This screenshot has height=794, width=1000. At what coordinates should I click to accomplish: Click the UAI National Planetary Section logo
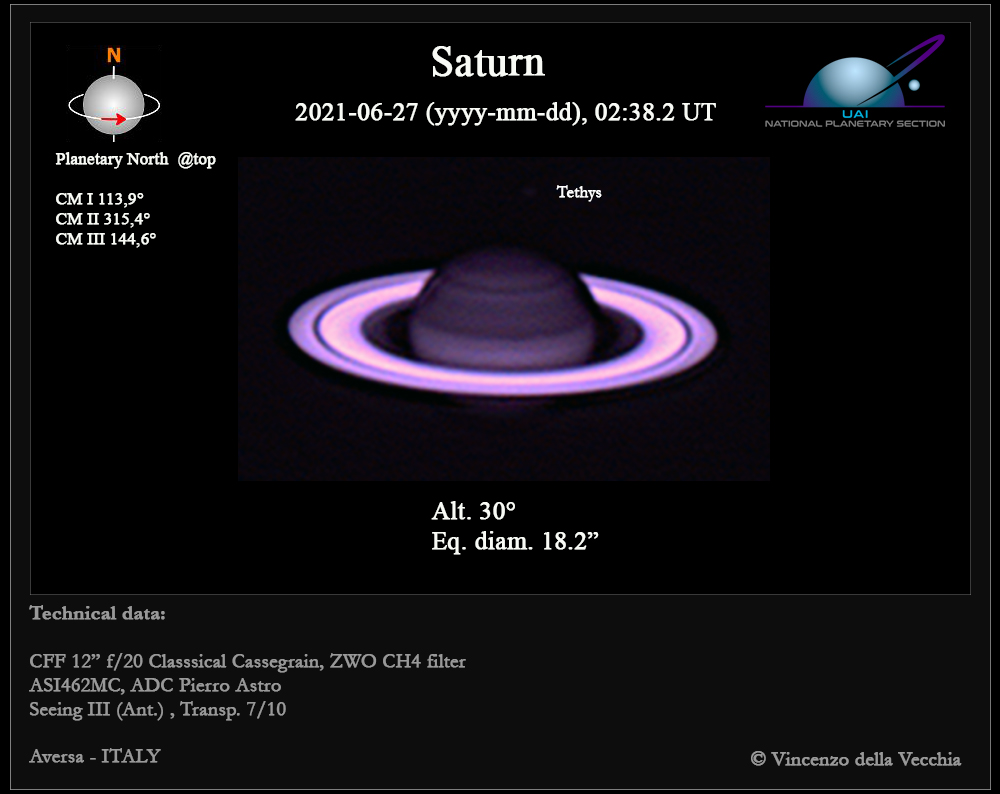coord(855,82)
